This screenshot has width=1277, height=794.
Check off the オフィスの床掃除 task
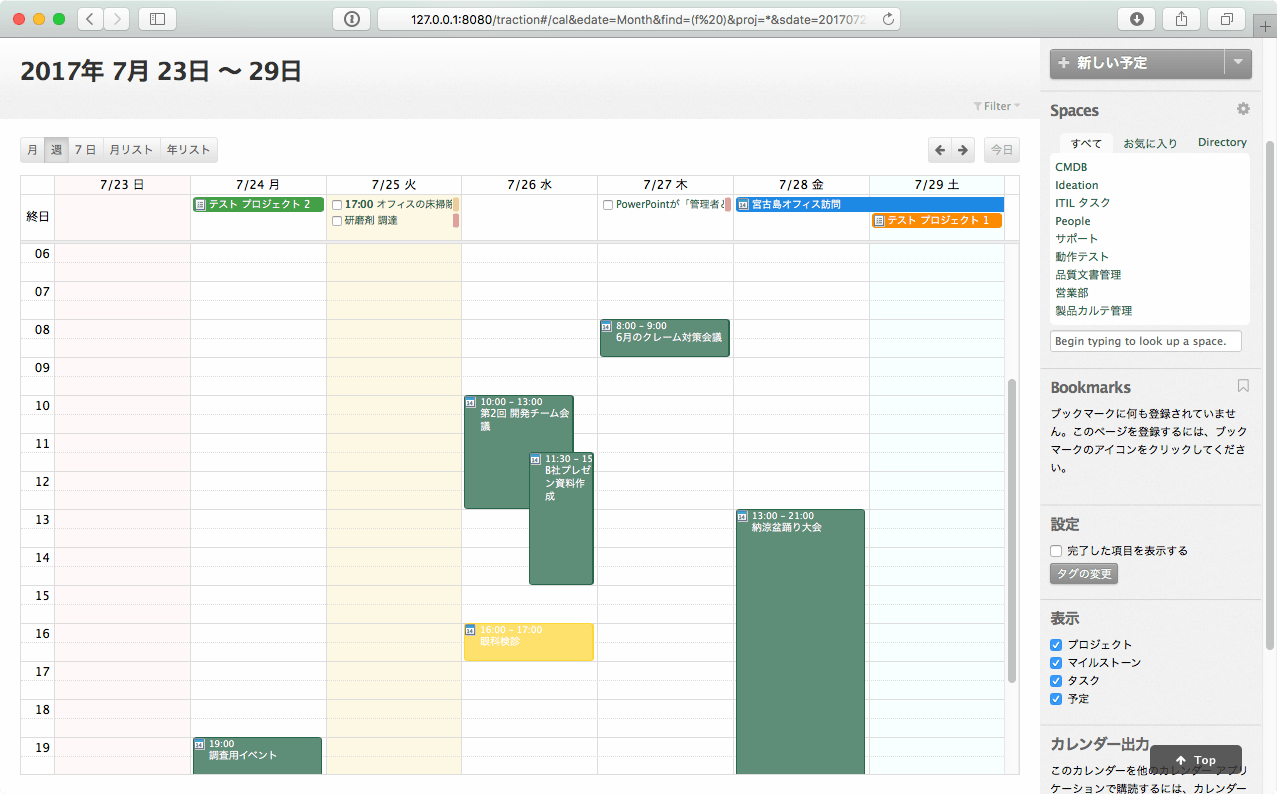point(337,205)
